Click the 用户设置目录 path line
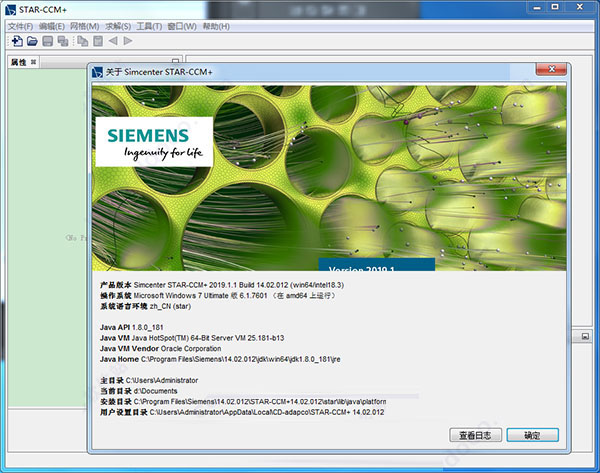This screenshot has height=473, width=600. 242,412
